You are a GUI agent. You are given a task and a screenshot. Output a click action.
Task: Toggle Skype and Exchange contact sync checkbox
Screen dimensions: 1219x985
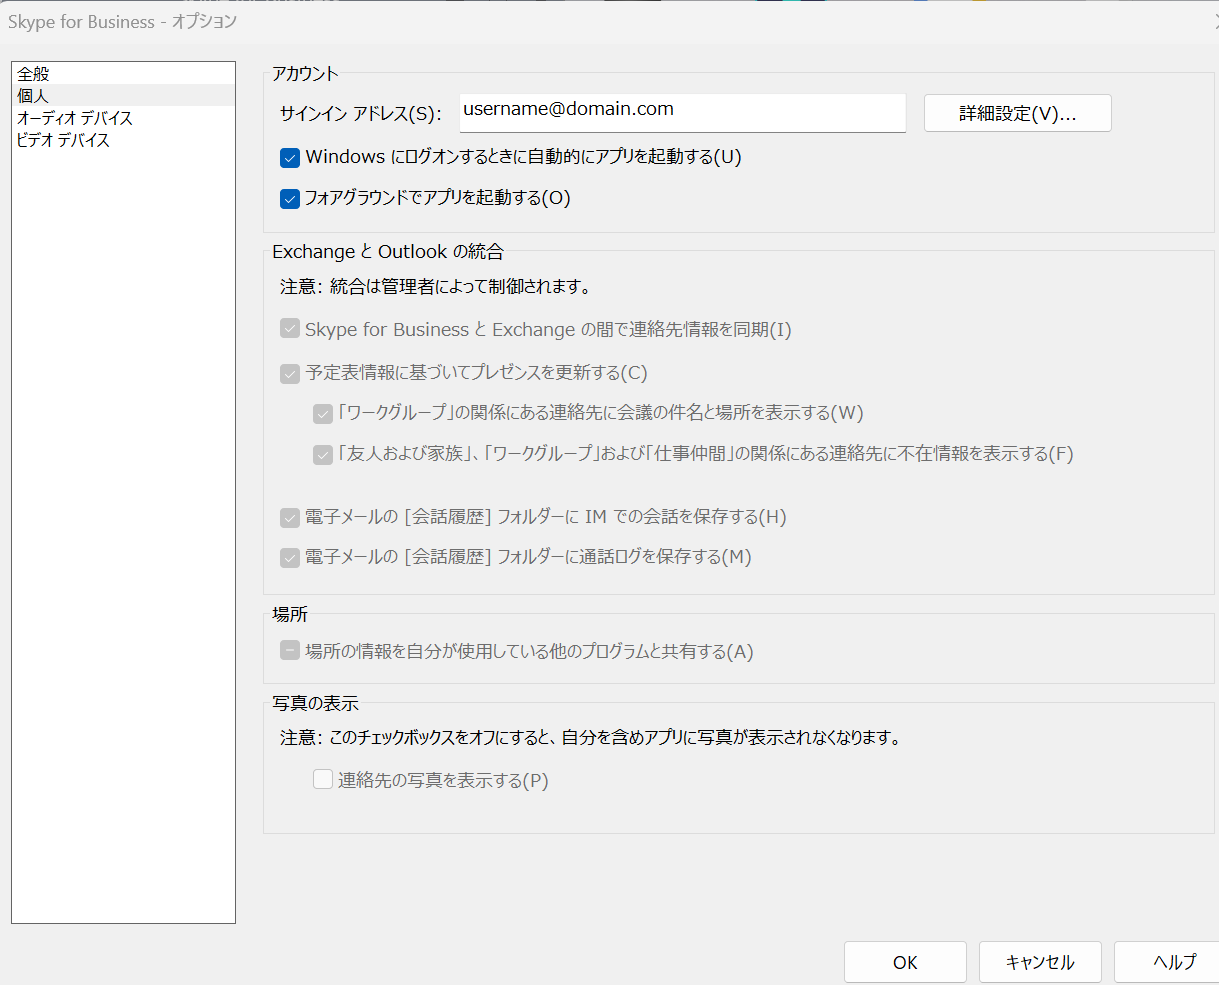pyautogui.click(x=290, y=330)
